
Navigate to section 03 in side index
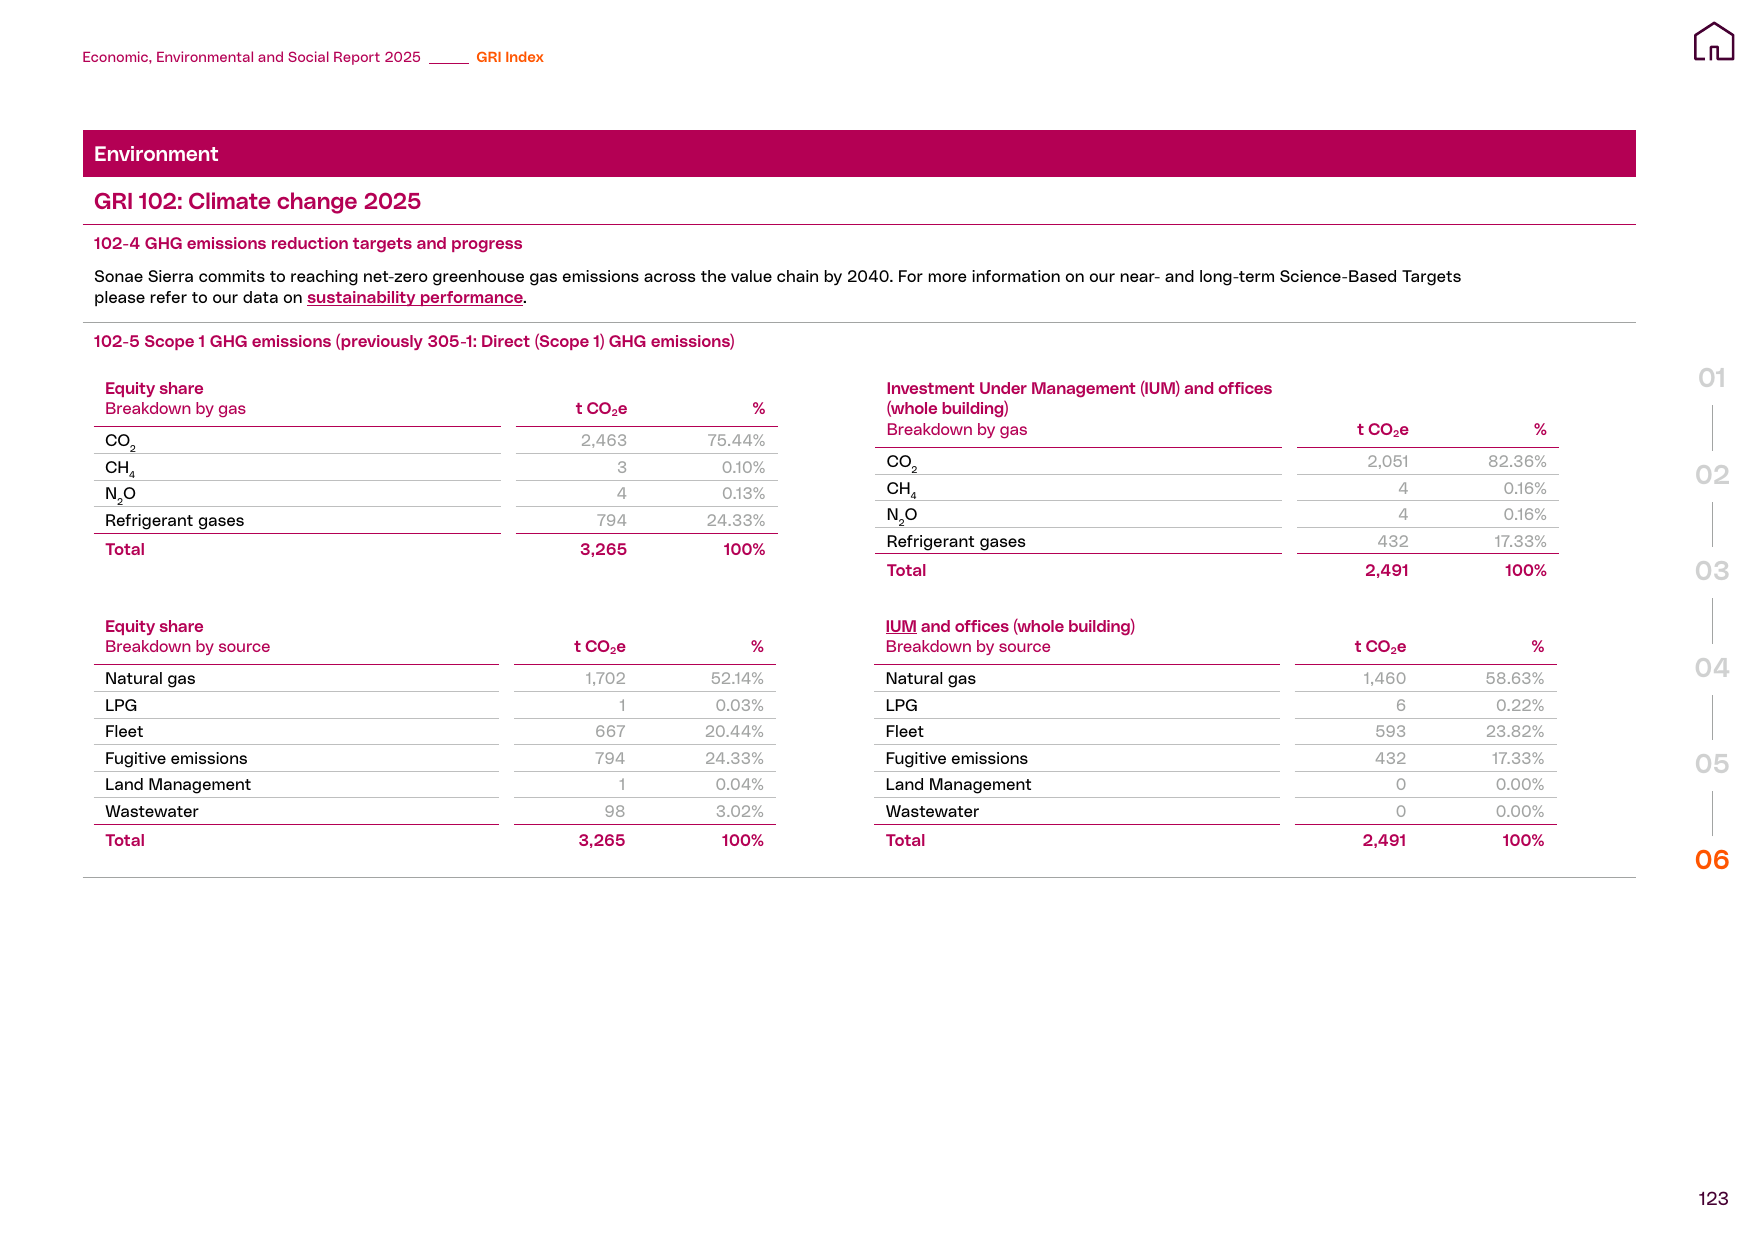pos(1712,571)
